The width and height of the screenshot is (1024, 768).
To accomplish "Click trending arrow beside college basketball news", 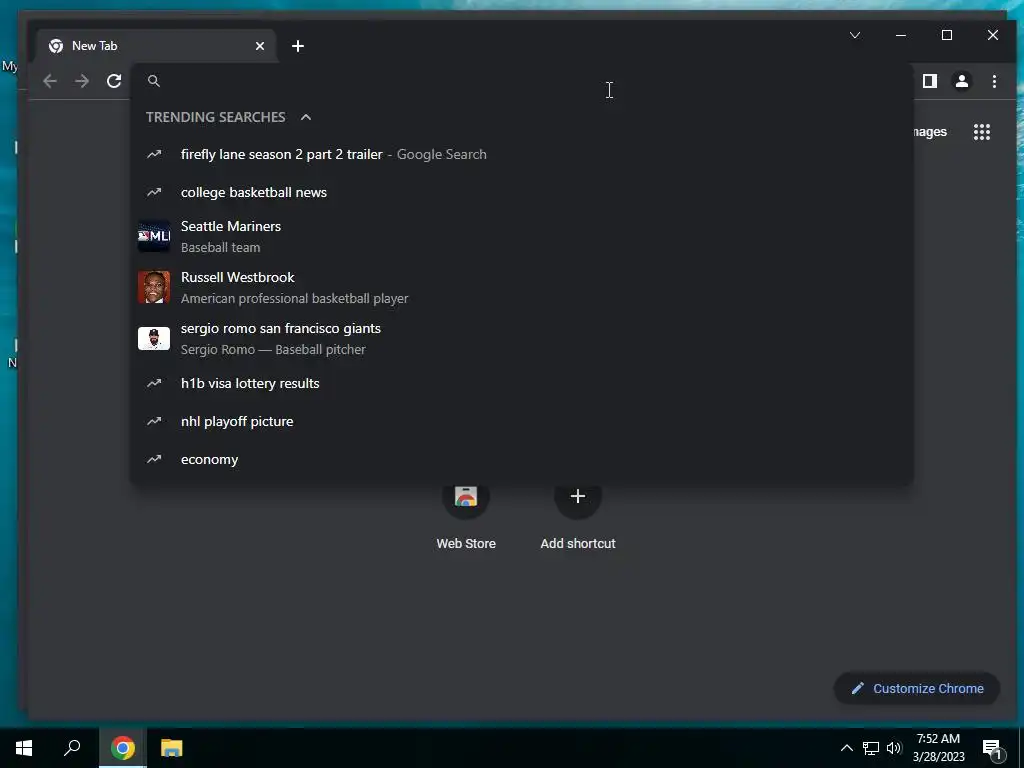I will [x=154, y=192].
